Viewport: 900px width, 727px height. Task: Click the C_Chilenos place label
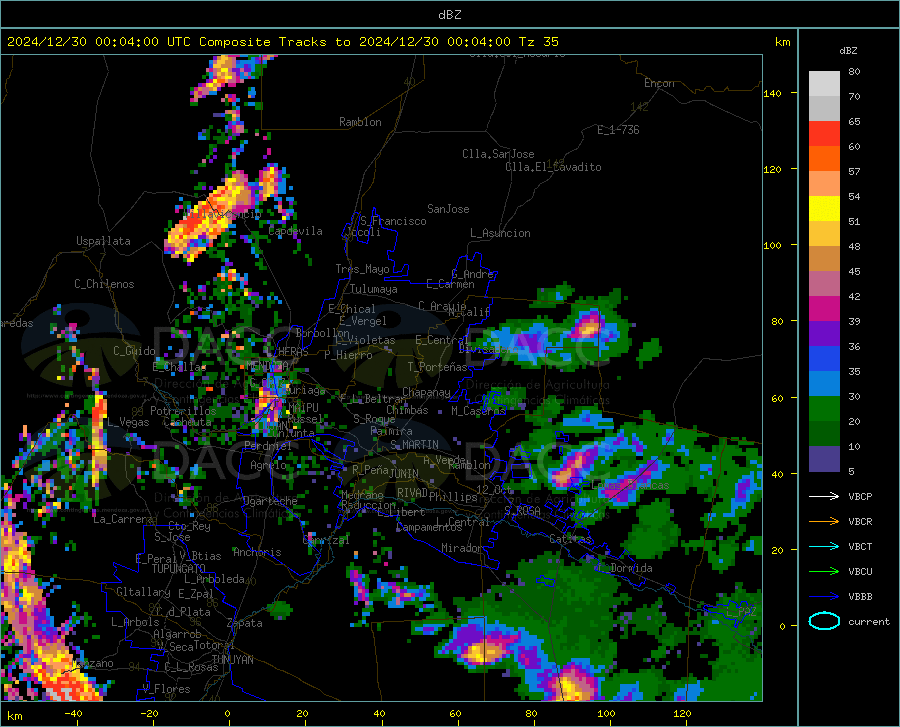[104, 284]
